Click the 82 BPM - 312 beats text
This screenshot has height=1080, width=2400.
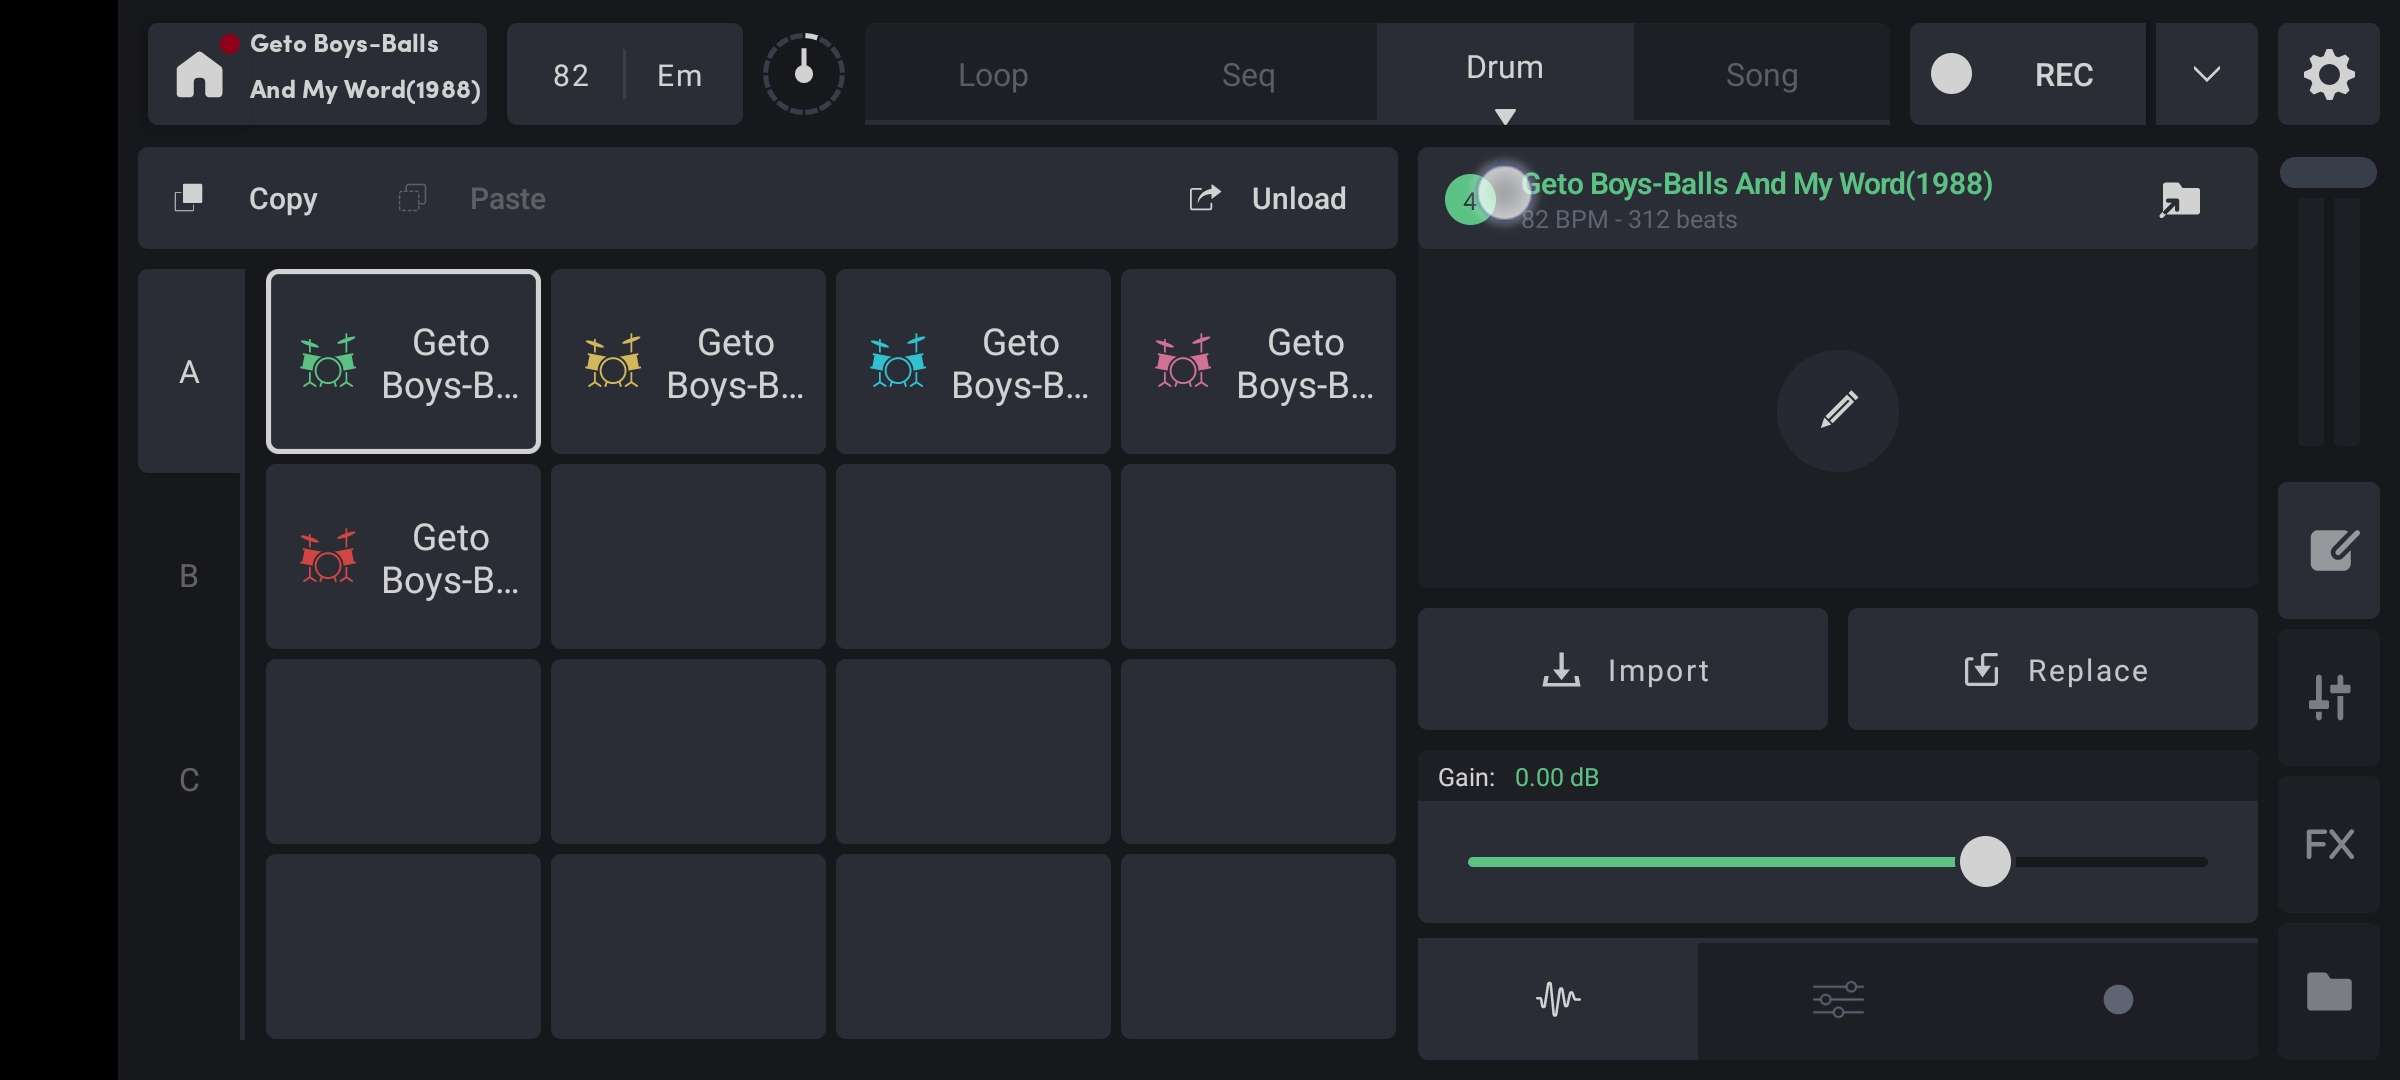click(x=1629, y=220)
